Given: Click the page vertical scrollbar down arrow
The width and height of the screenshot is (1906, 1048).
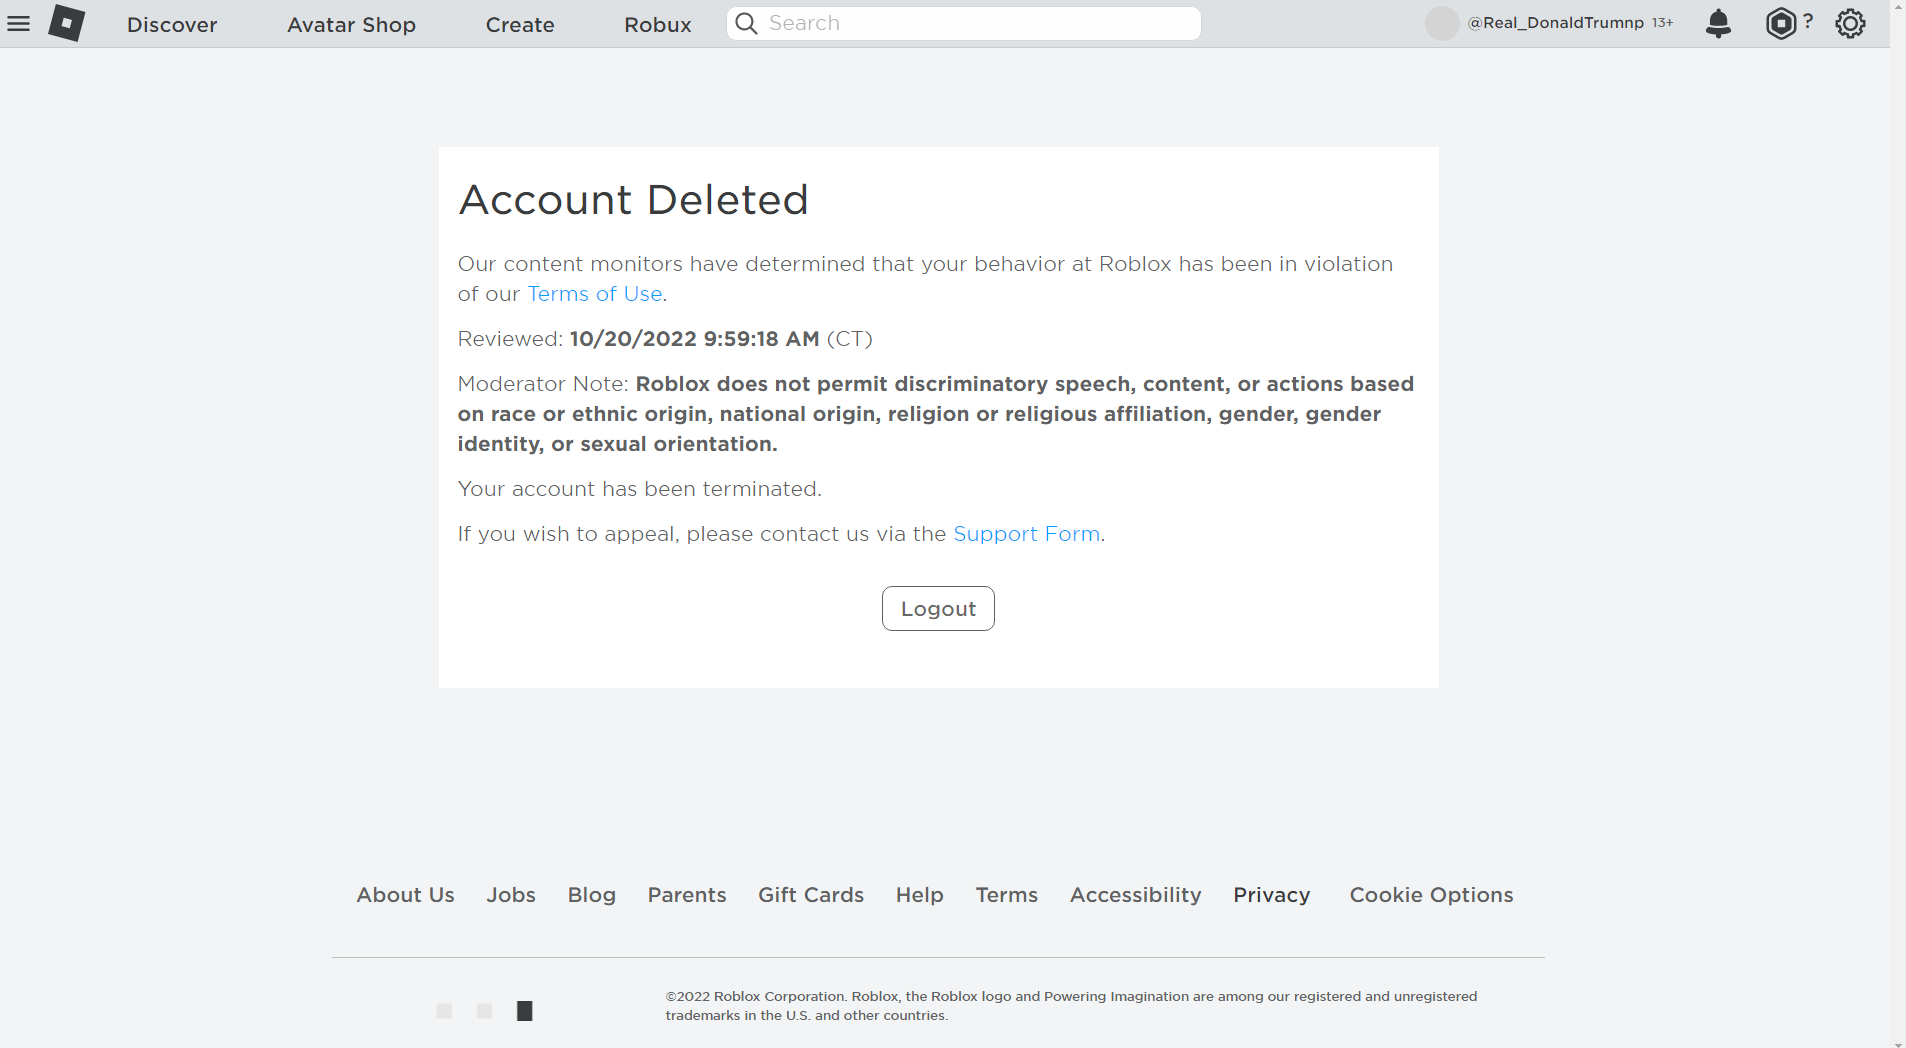Looking at the screenshot, I should (x=1898, y=1042).
